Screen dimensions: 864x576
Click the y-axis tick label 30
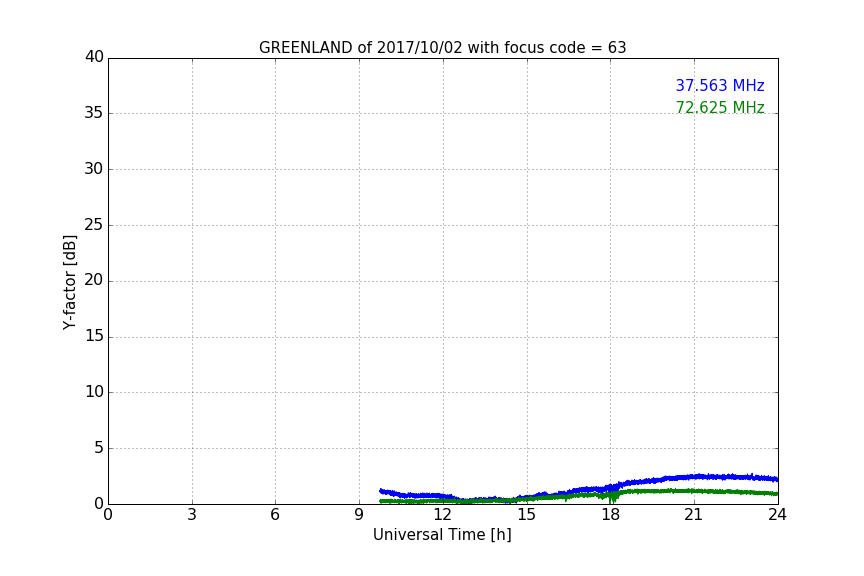point(94,169)
